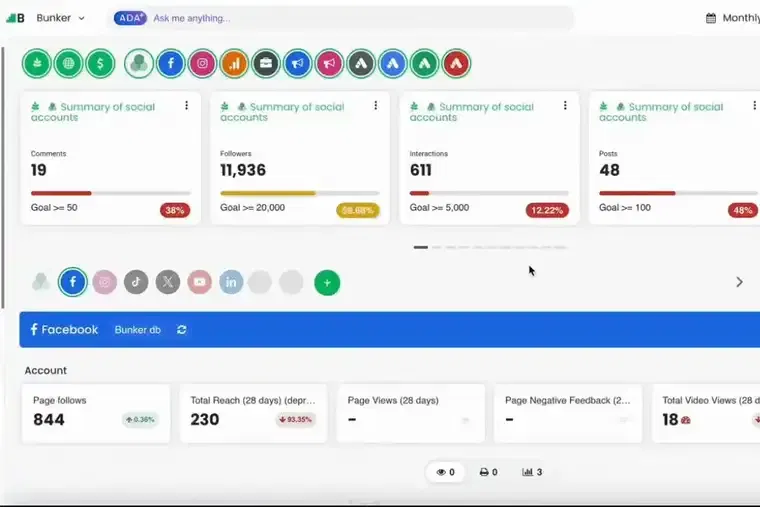Click the 38% badge on Comments card

(x=175, y=210)
